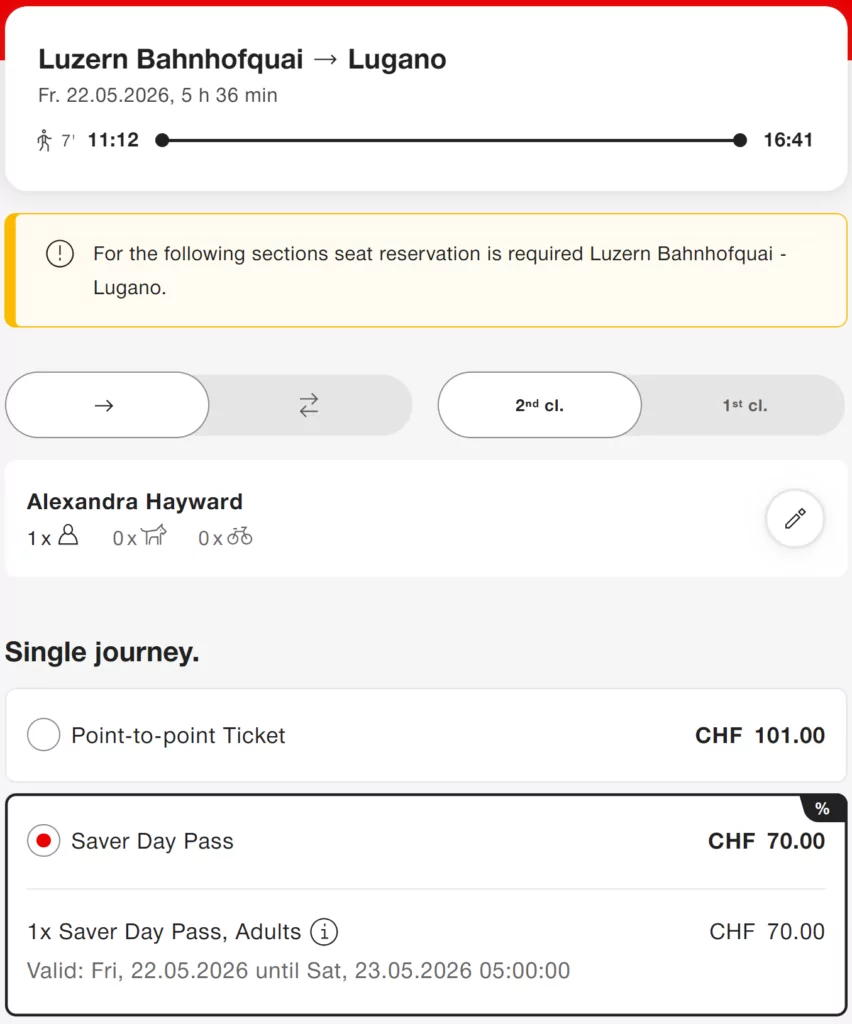Switch to the one-way arrow option
Screen dimensions: 852x1024
pyautogui.click(x=105, y=405)
